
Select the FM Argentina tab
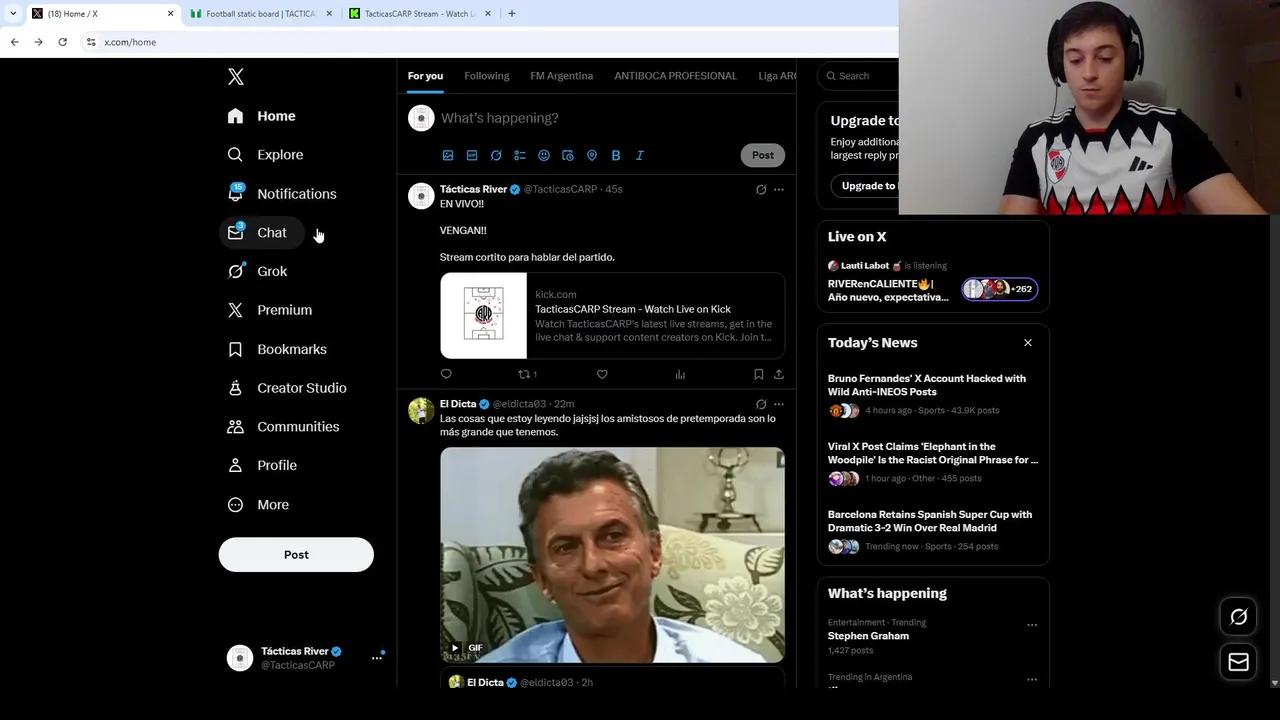click(x=561, y=76)
